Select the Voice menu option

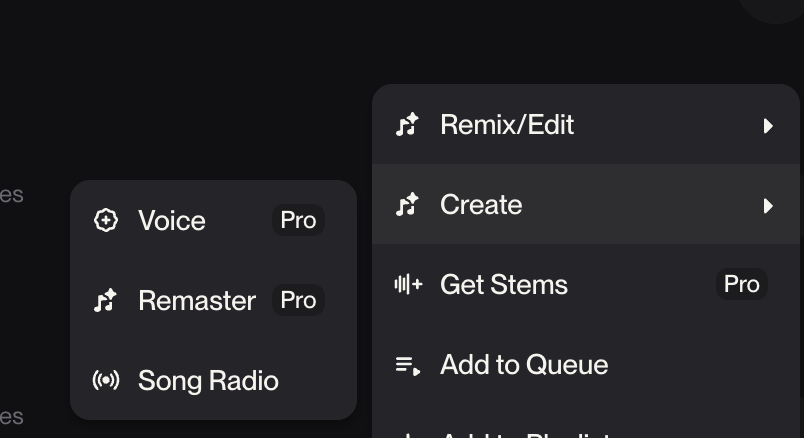point(172,221)
